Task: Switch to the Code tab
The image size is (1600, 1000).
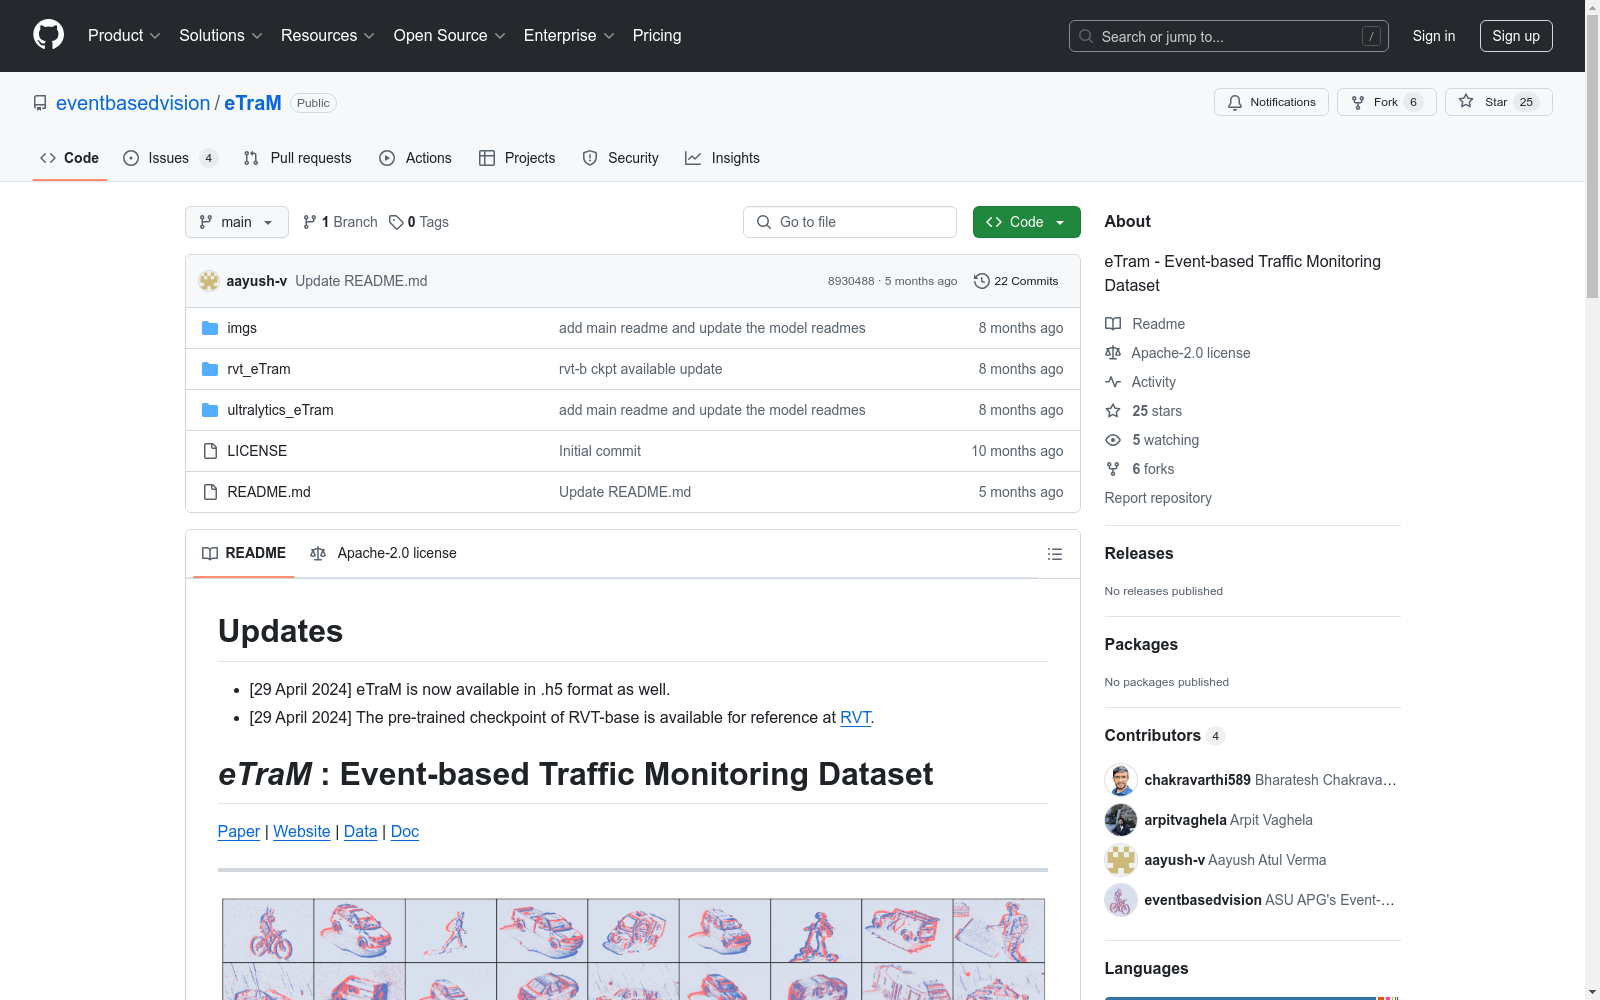Action: 69,158
